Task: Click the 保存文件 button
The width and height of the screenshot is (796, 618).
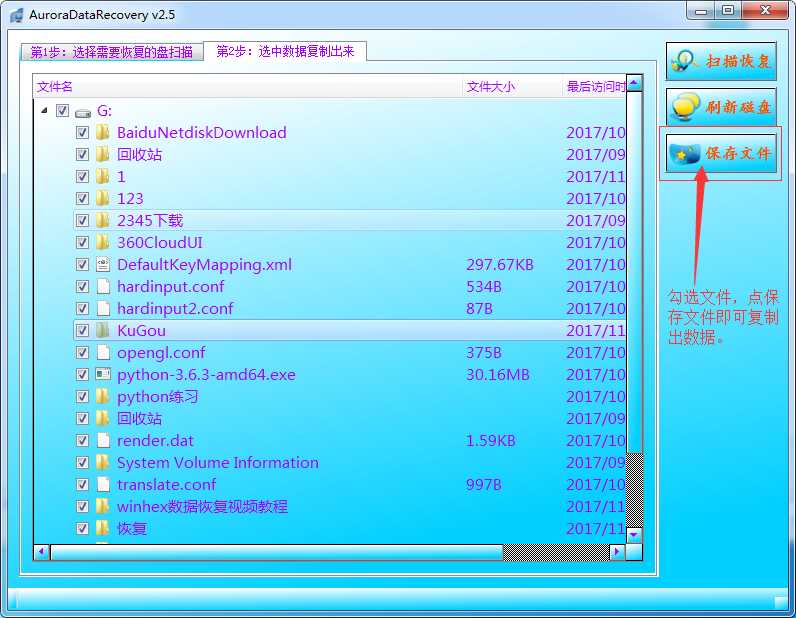Action: tap(721, 153)
